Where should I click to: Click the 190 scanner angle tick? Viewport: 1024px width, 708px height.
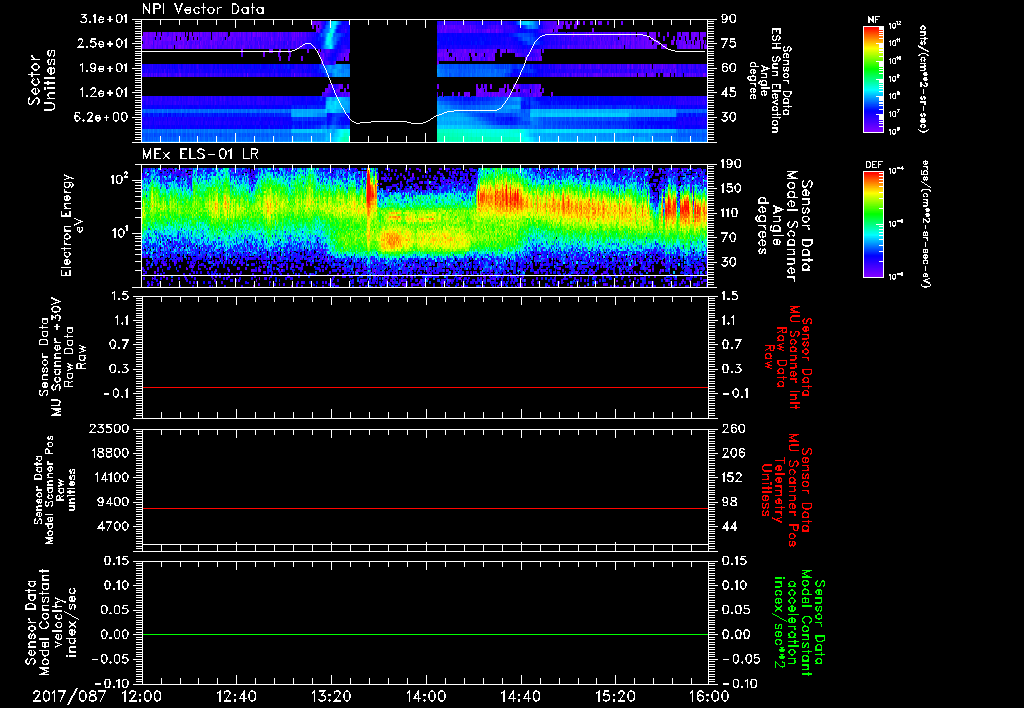(x=731, y=164)
